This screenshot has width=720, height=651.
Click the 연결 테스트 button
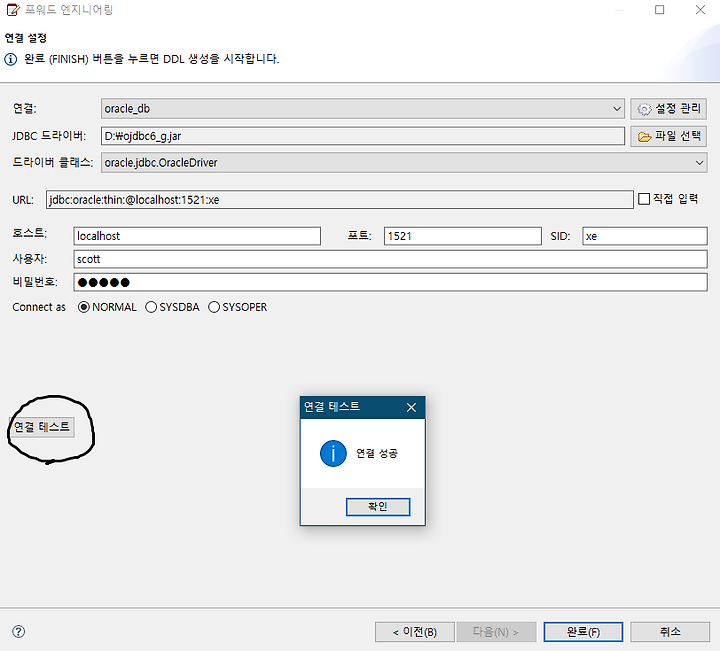[42, 427]
